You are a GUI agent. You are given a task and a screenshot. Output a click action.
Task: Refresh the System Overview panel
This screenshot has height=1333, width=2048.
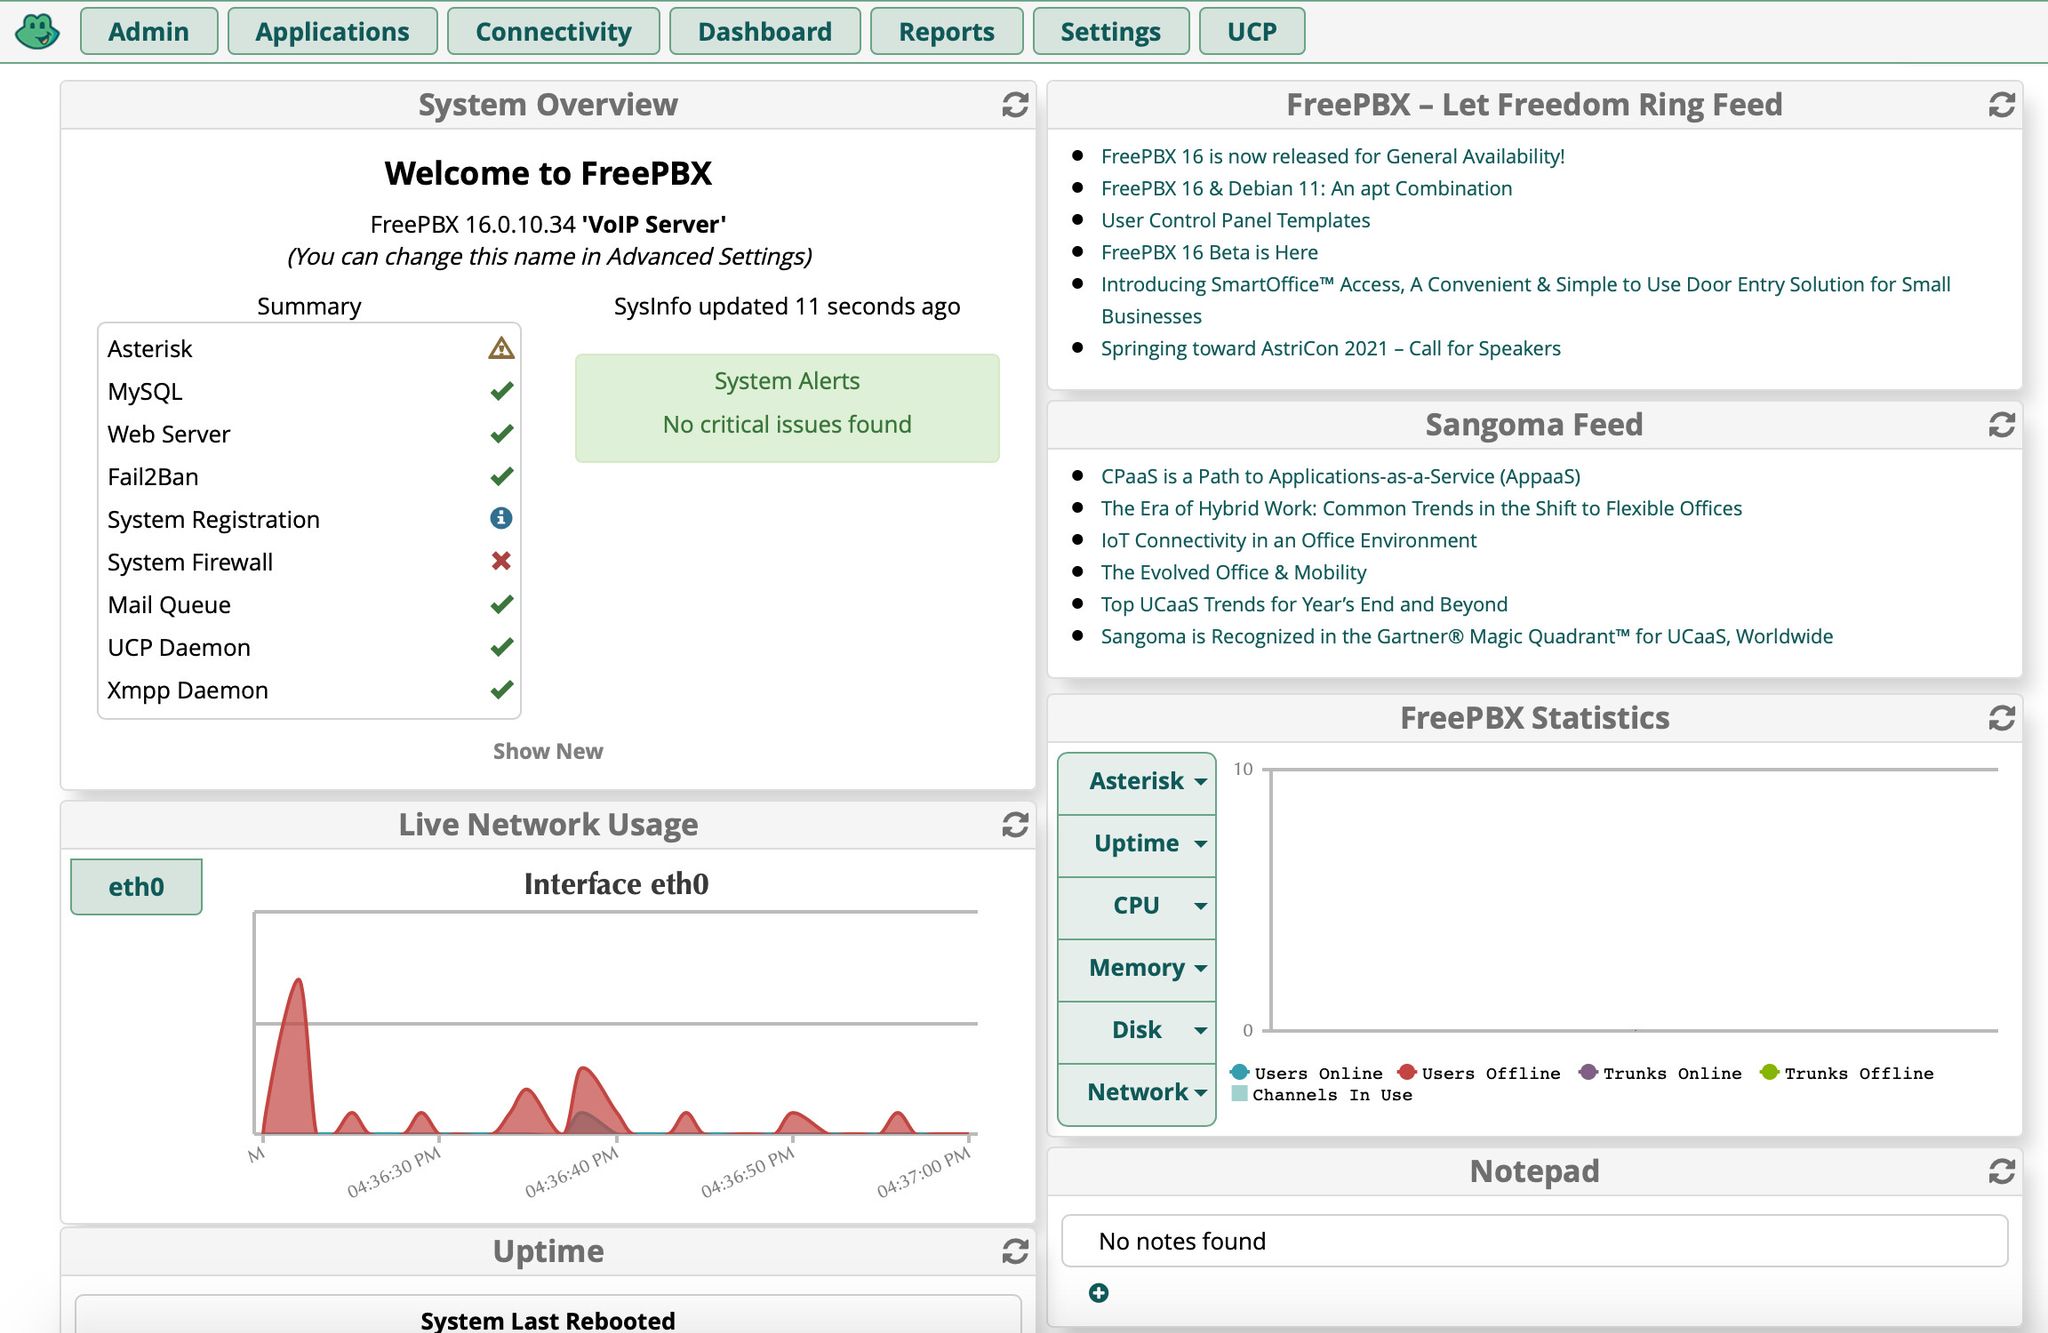[1015, 105]
